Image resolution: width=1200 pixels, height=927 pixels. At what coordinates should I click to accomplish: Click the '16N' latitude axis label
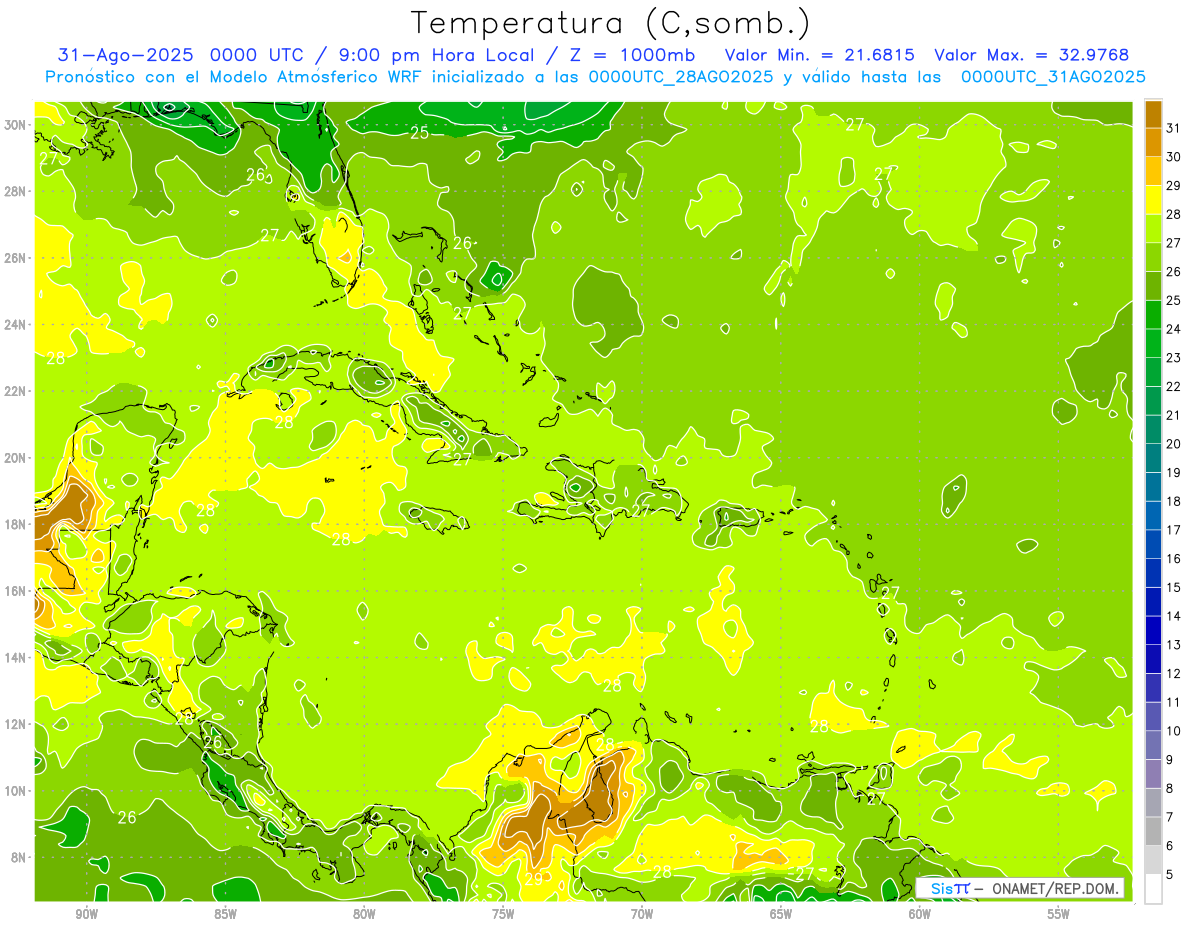pos(16,591)
